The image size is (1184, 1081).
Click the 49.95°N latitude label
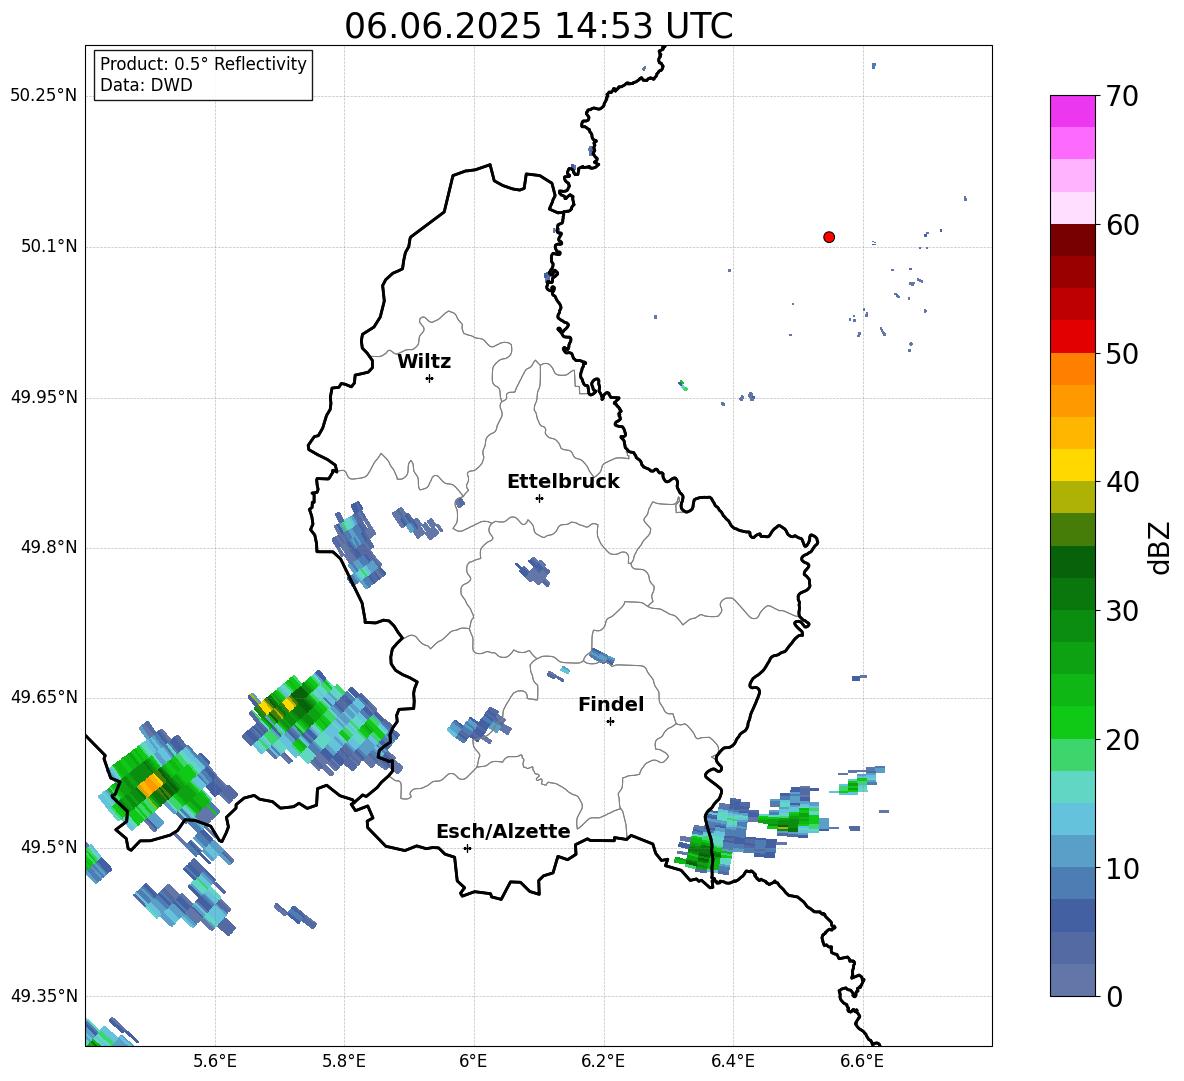point(44,397)
